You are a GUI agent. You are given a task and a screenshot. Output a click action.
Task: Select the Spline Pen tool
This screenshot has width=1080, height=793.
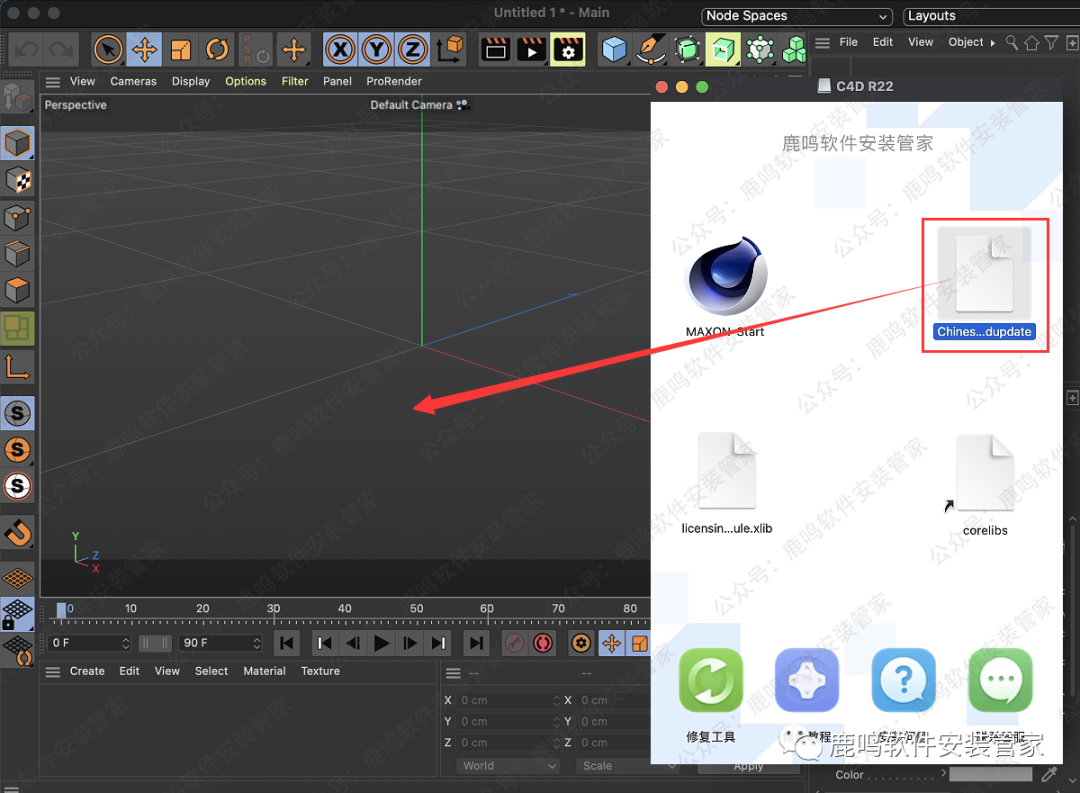click(x=651, y=49)
